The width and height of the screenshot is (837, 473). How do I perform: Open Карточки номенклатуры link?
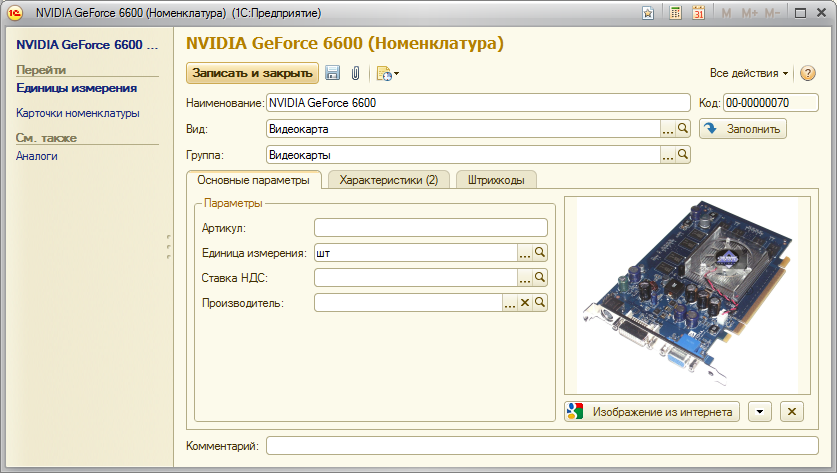(78, 113)
